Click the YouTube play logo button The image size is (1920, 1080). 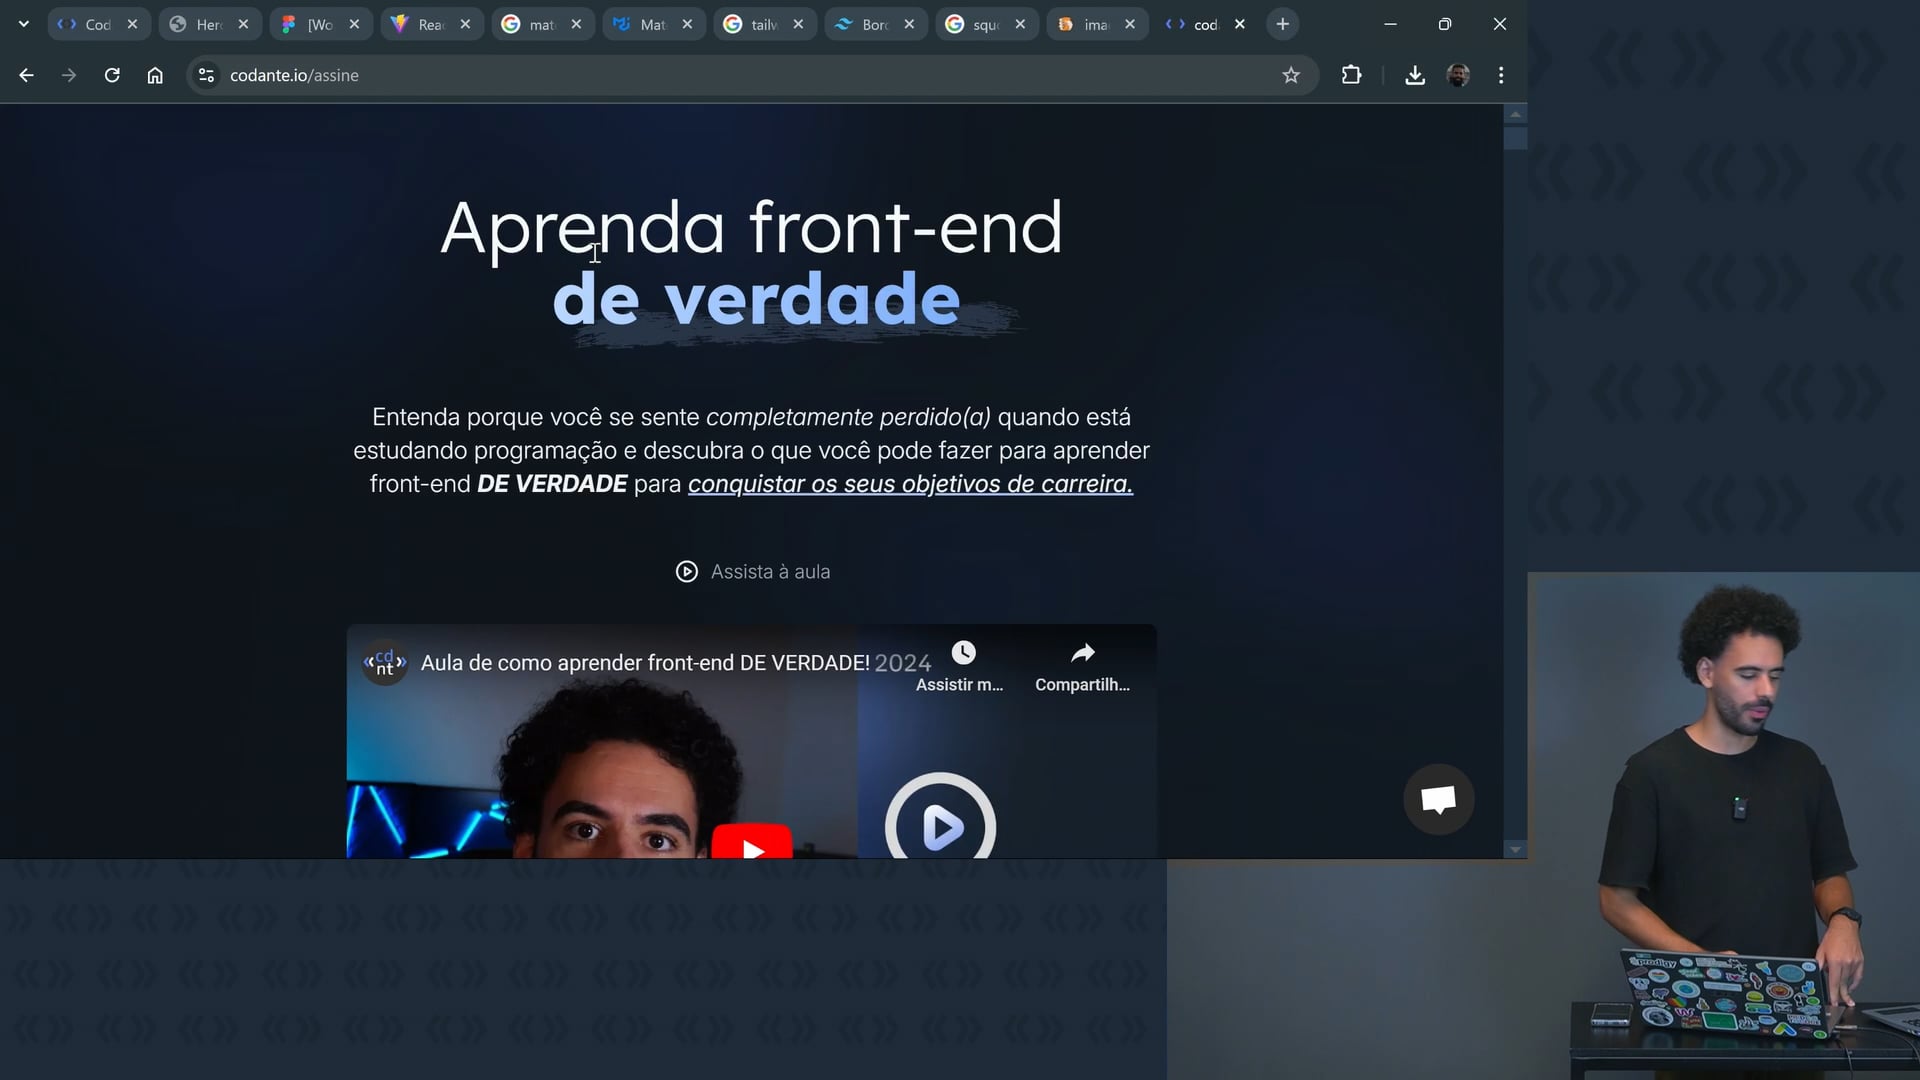752,845
